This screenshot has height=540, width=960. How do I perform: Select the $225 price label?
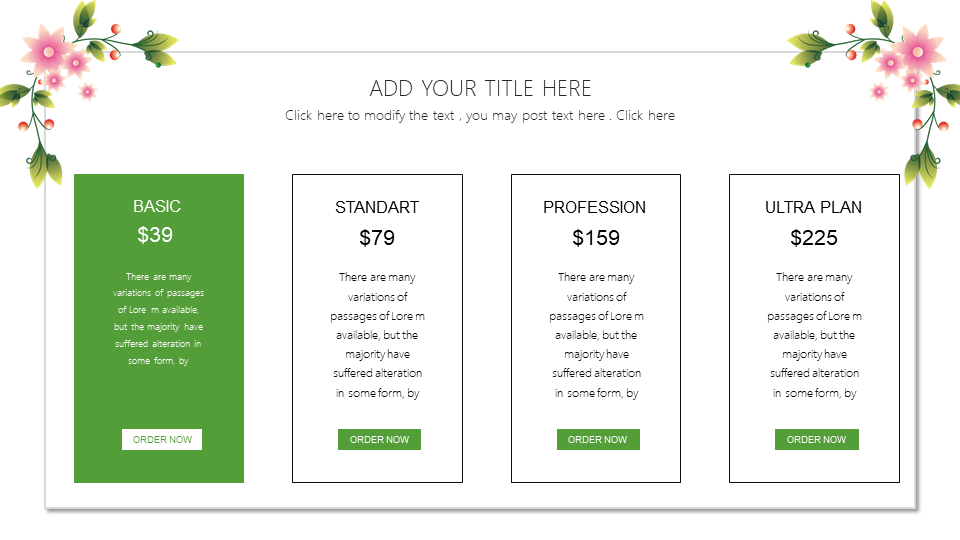pyautogui.click(x=814, y=238)
